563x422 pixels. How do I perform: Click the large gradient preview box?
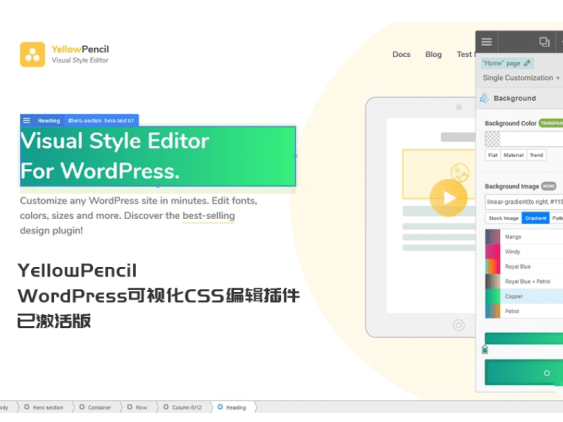524,372
